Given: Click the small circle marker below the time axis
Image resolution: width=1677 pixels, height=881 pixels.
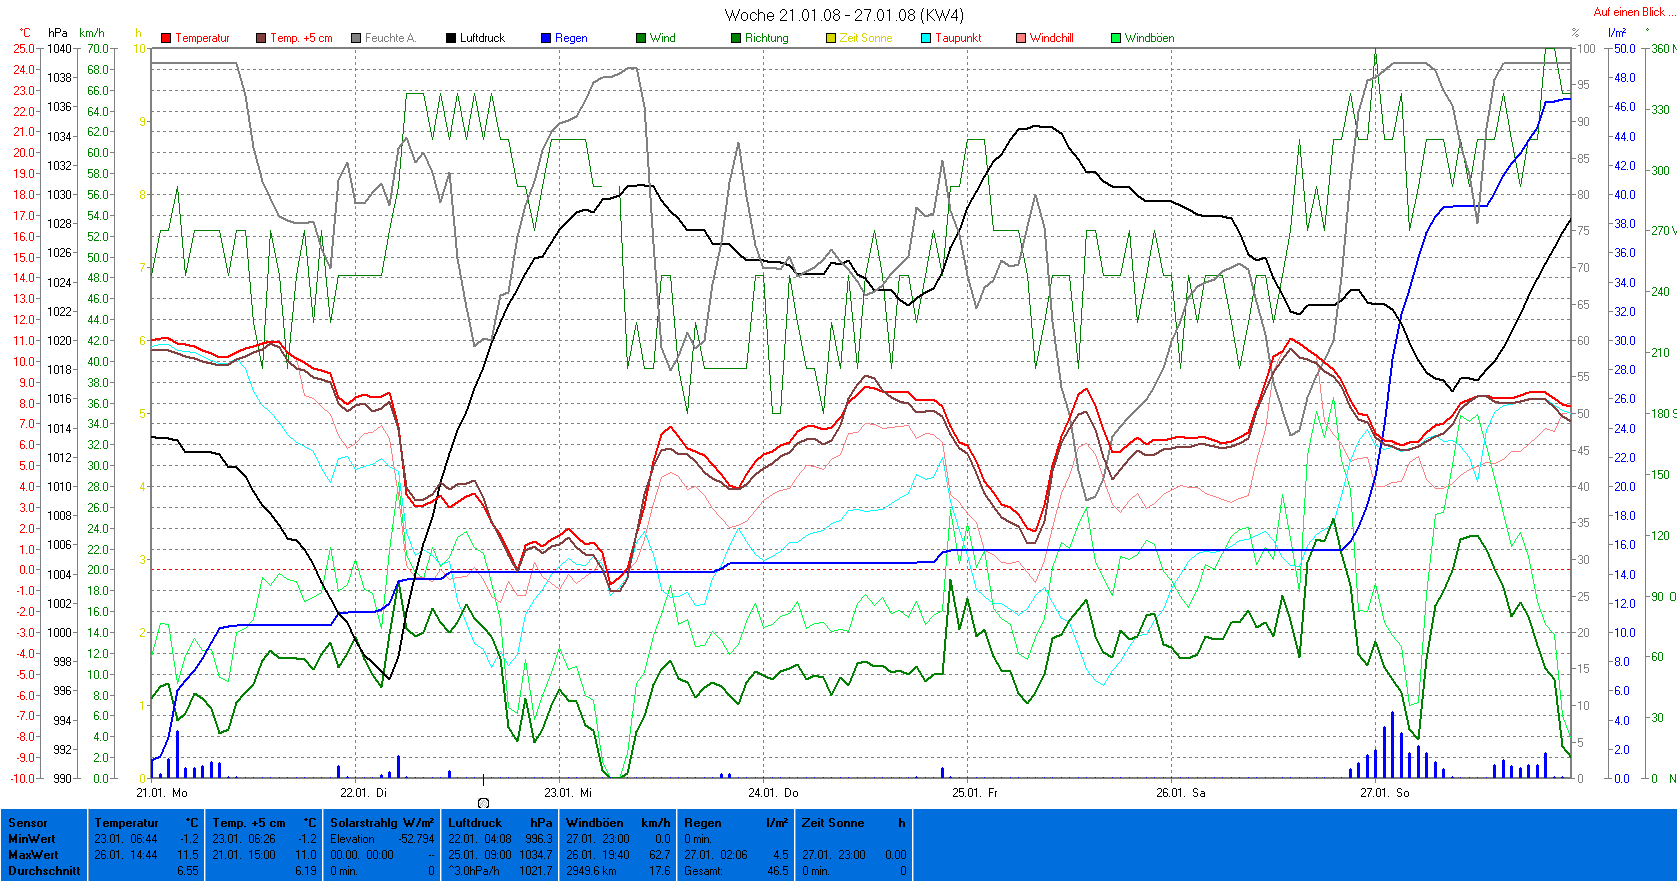Looking at the screenshot, I should pyautogui.click(x=484, y=803).
